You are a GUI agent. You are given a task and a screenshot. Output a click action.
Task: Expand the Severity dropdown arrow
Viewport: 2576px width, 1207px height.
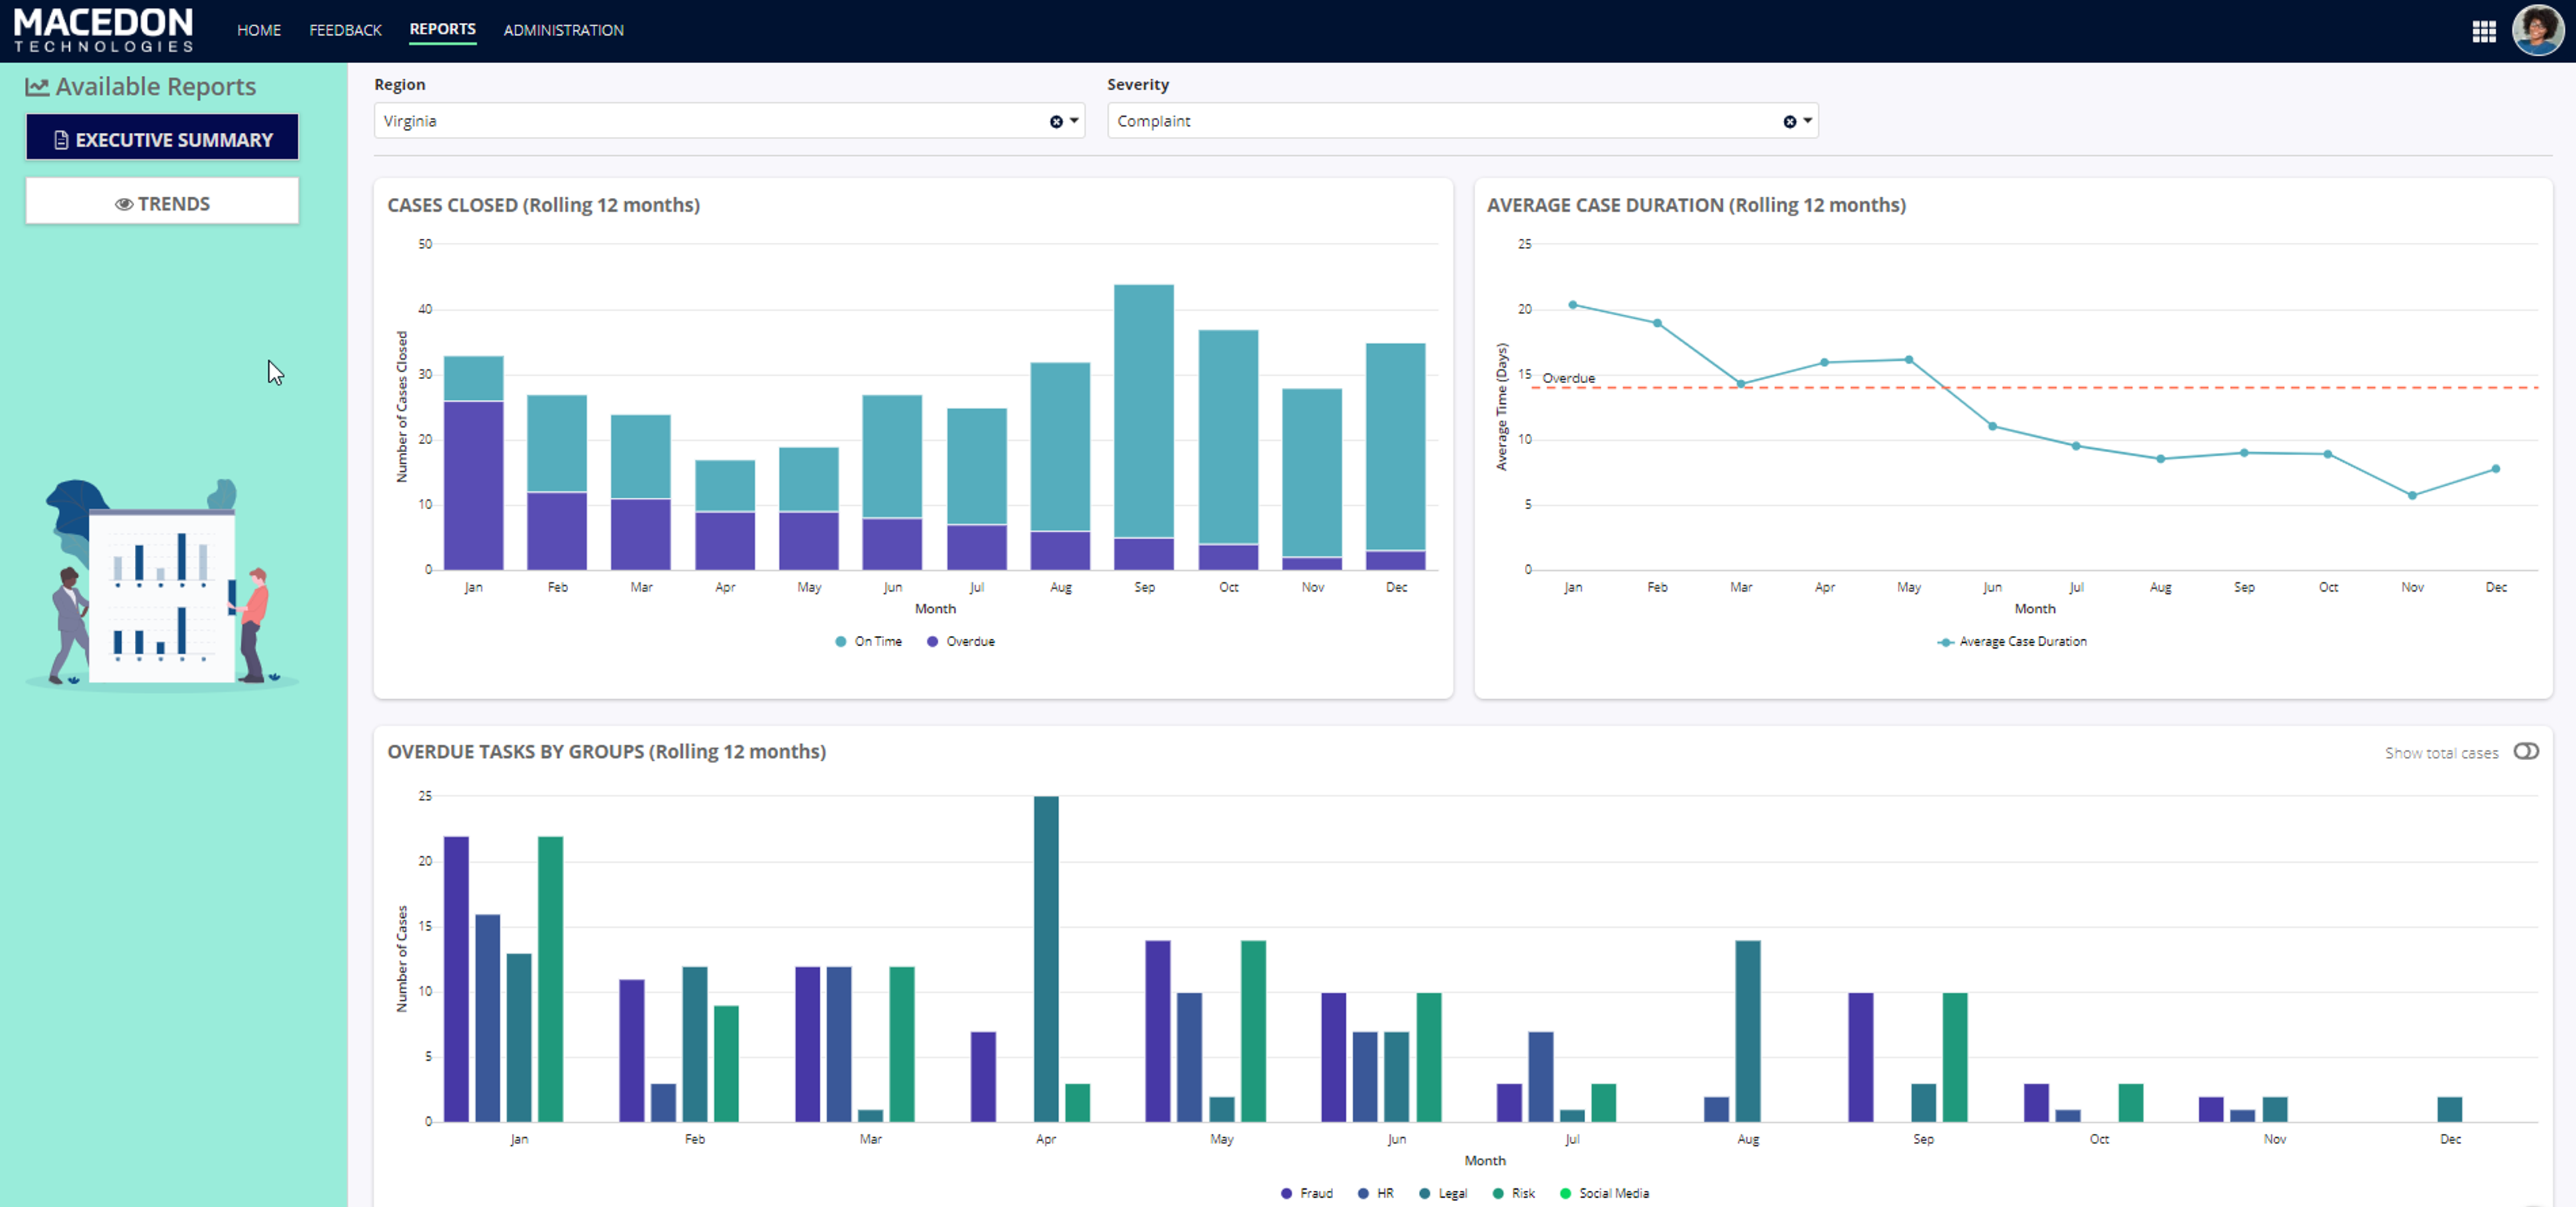click(1807, 121)
